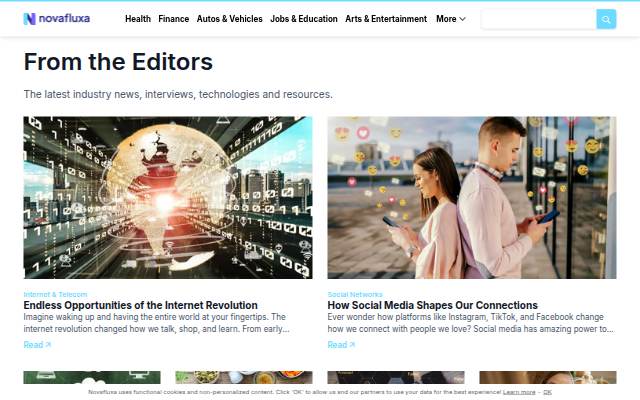Open the couple with phones image
640x400 pixels.
(x=472, y=198)
